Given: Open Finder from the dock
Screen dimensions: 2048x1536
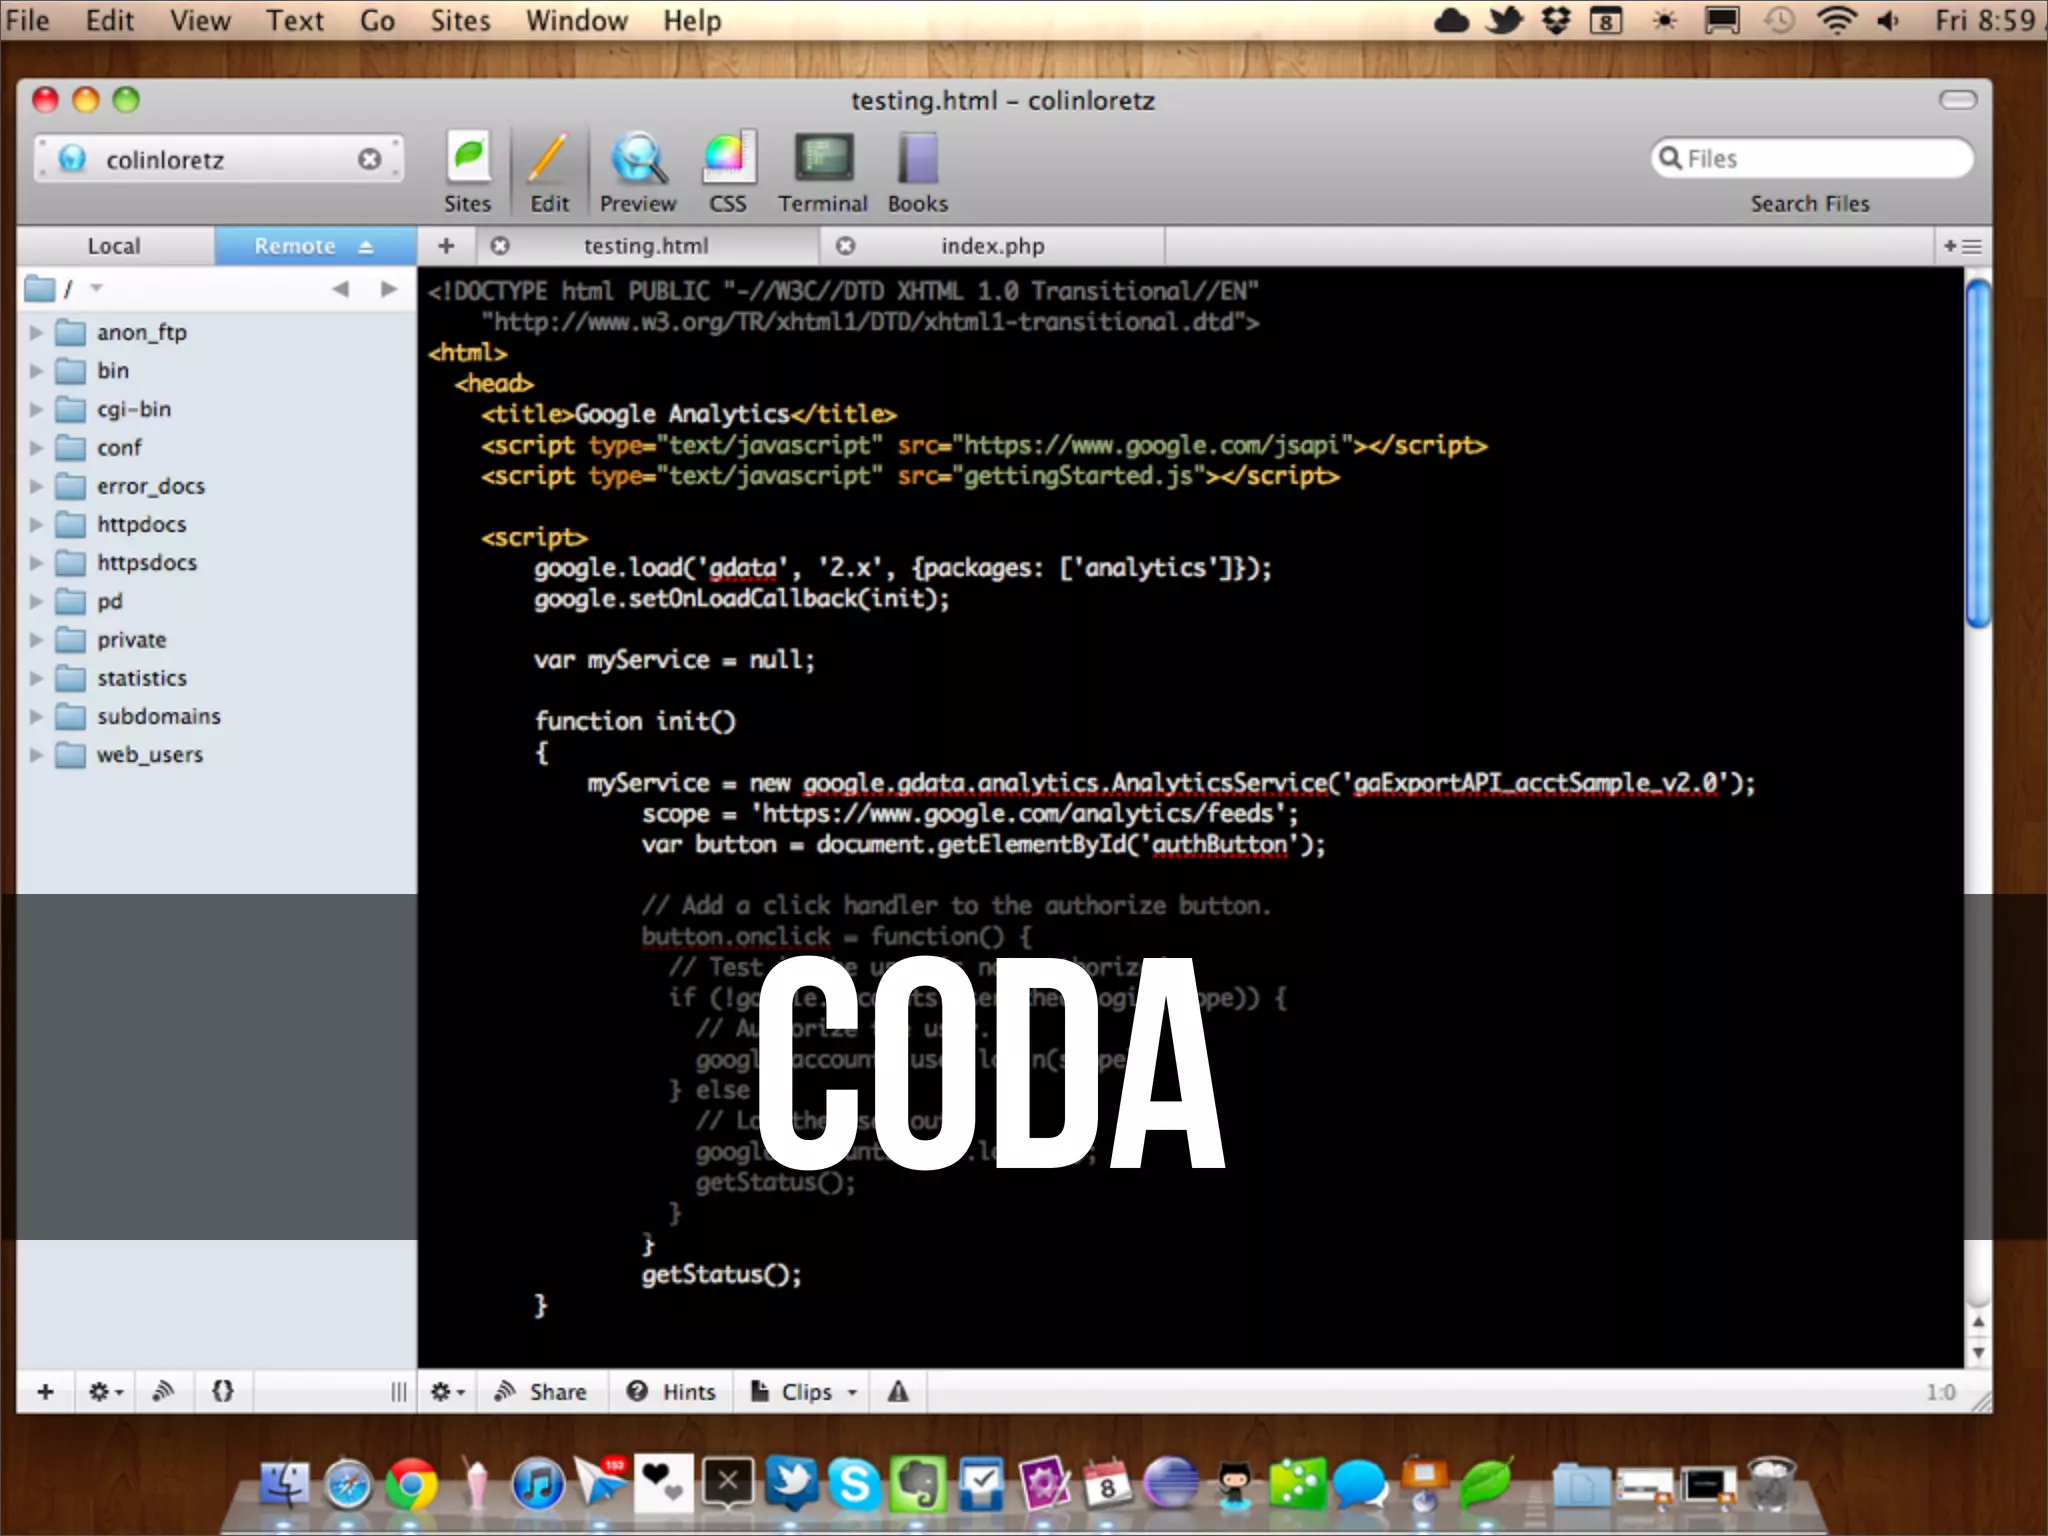Looking at the screenshot, I should click(285, 1483).
